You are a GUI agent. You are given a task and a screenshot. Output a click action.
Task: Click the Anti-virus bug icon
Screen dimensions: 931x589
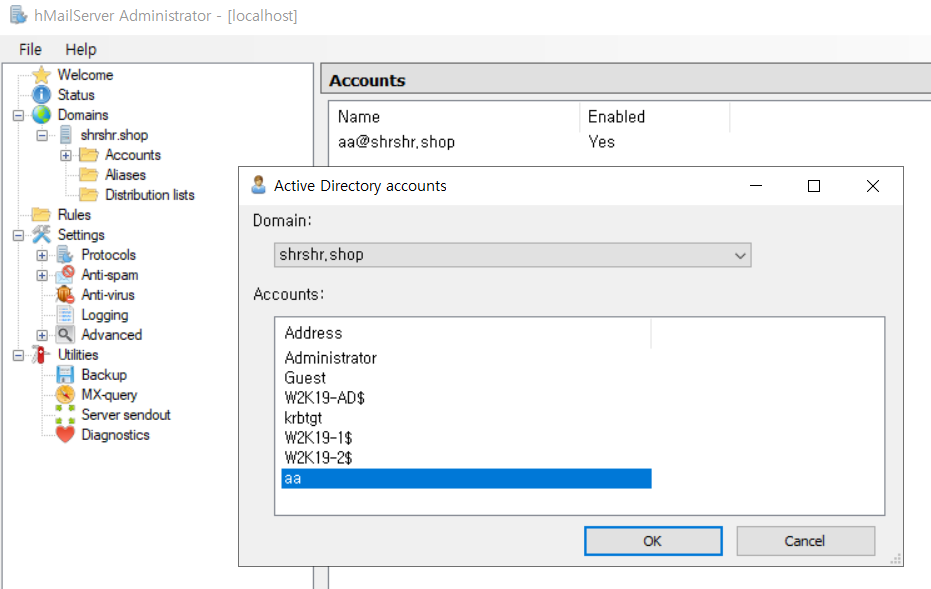coord(65,294)
